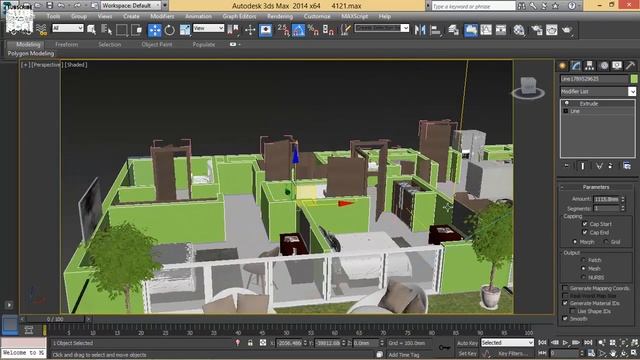
Task: Switch to the Object Paint ribbon tab
Action: pos(157,44)
